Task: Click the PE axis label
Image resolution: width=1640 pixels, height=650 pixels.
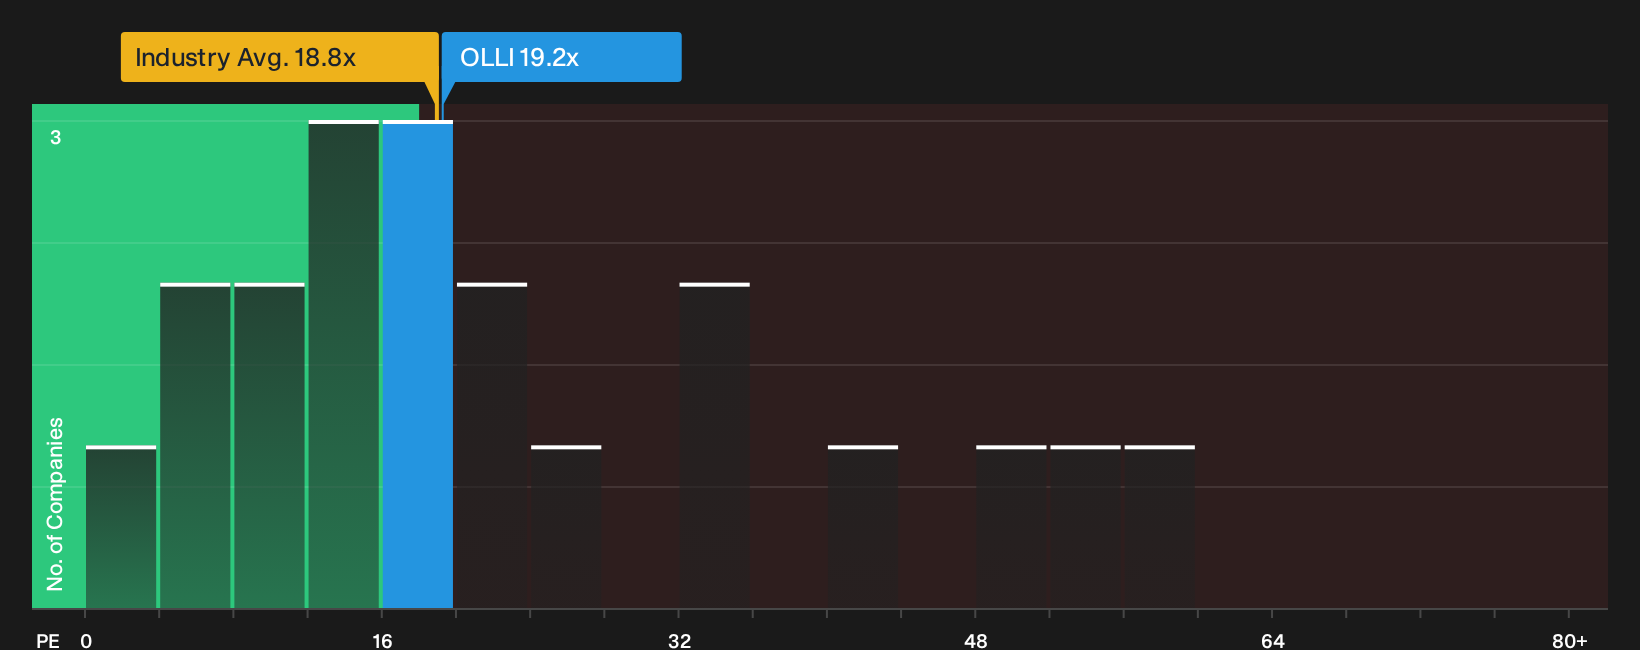Action: (x=48, y=640)
